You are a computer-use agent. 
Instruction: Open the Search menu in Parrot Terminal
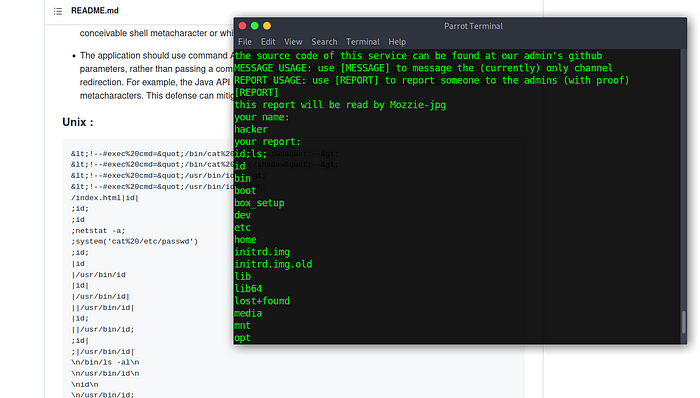pyautogui.click(x=324, y=41)
